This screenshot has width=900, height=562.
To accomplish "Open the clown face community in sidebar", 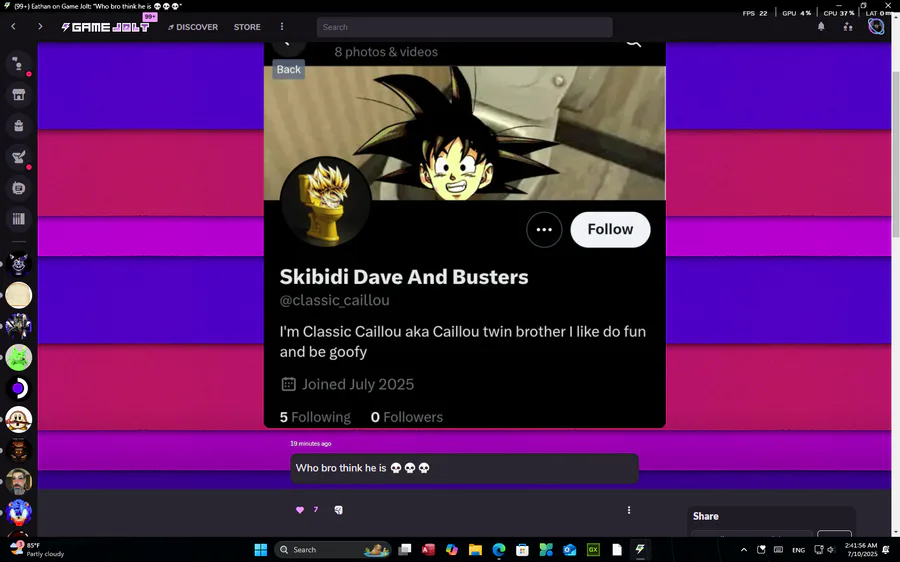I will click(18, 265).
